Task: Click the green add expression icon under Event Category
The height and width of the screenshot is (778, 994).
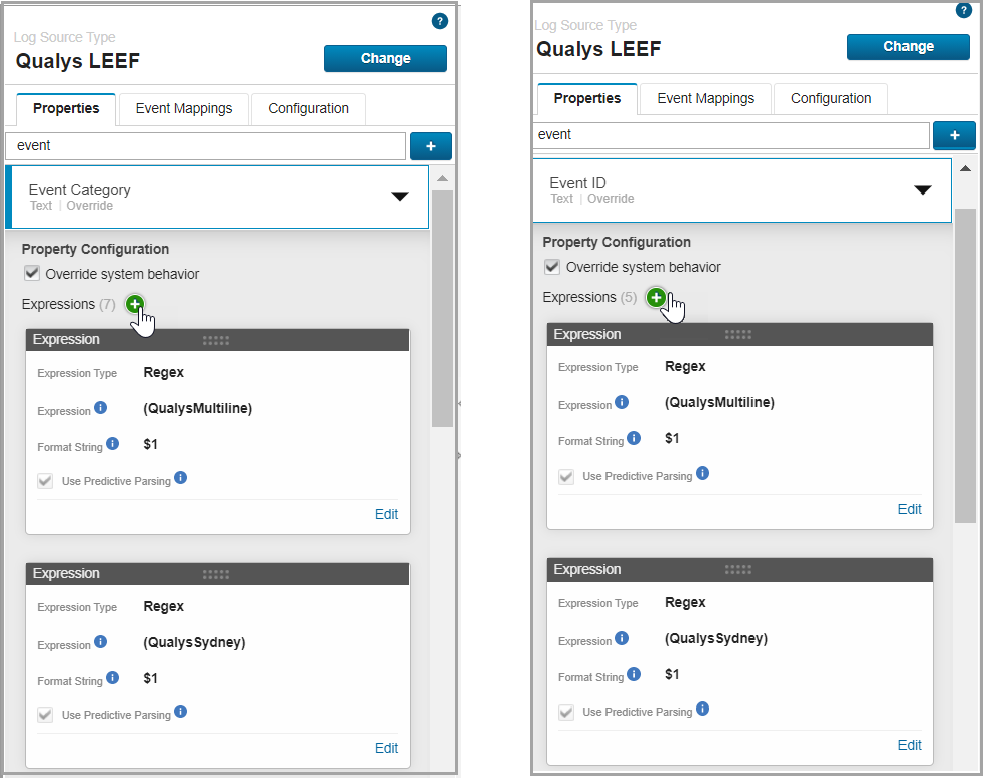Action: pyautogui.click(x=135, y=304)
